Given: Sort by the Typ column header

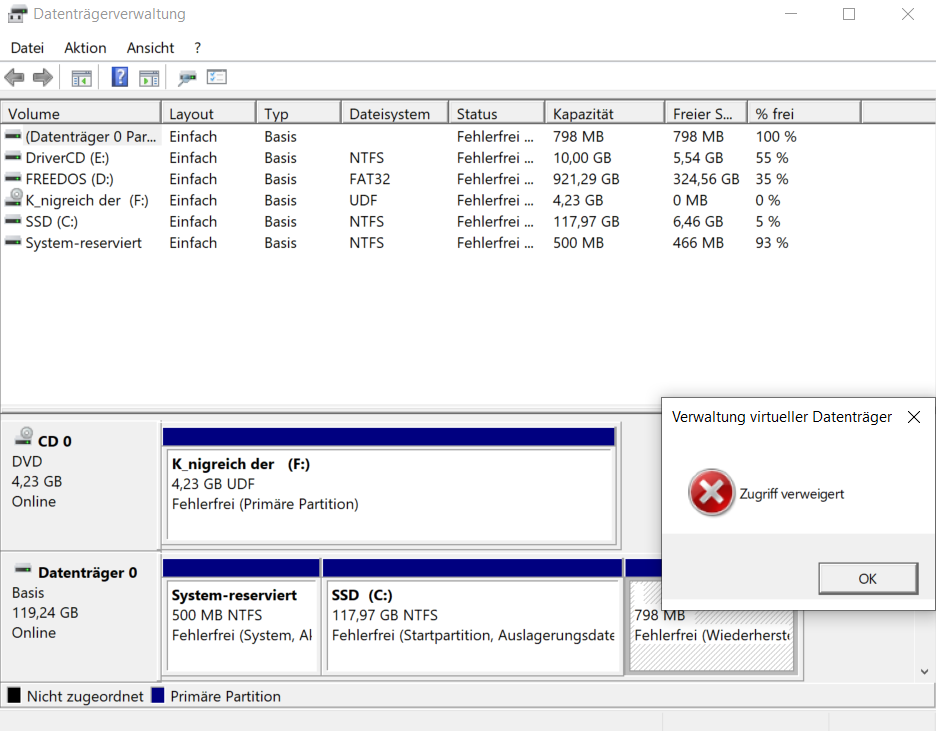Looking at the screenshot, I should 298,113.
